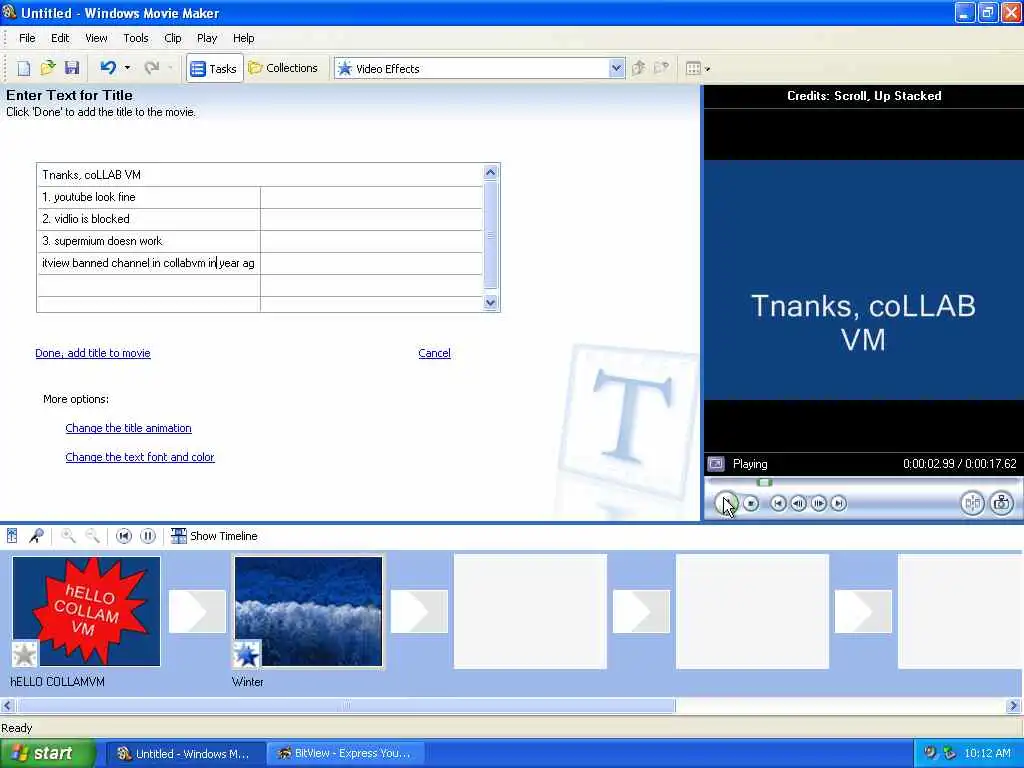The width and height of the screenshot is (1024, 768).
Task: Toggle the Collections pane button
Action: coord(283,68)
